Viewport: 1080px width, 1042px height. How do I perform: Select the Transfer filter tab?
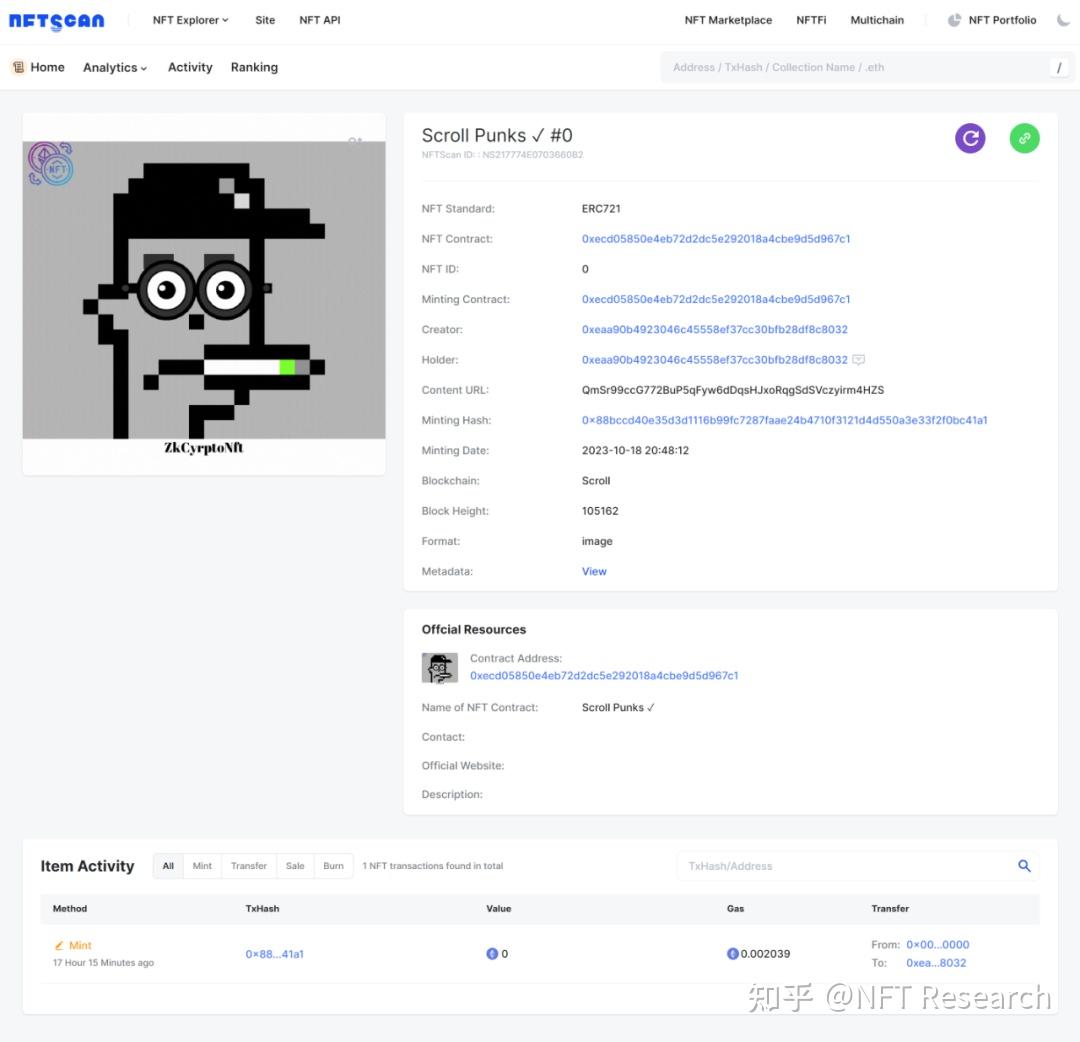tap(248, 866)
